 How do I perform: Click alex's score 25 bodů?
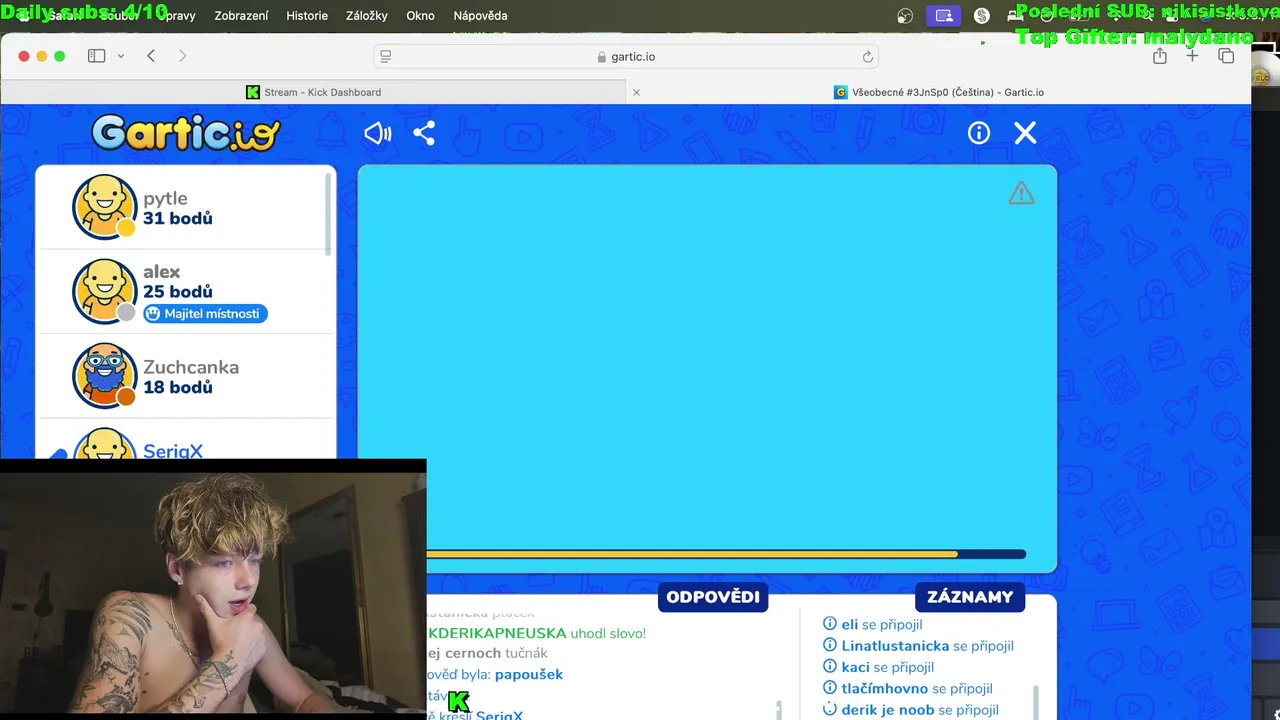point(178,292)
